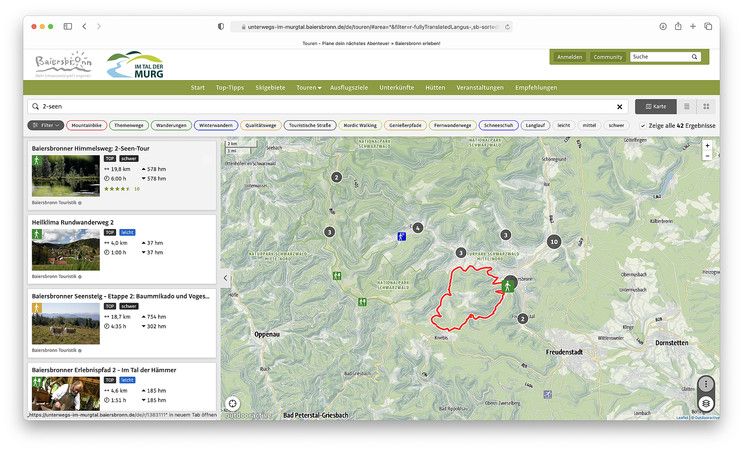
Task: Click the Anmelden button
Action: click(570, 57)
